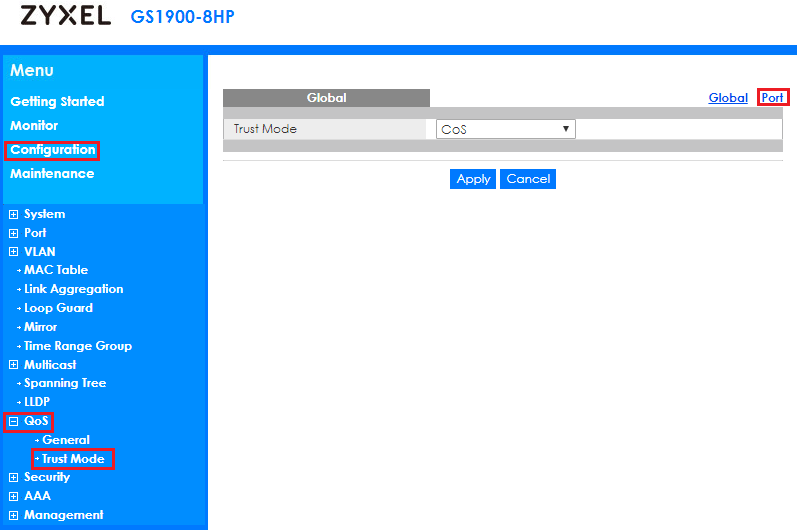
Task: Expand the Port plus icon in sidebar
Action: 14,233
